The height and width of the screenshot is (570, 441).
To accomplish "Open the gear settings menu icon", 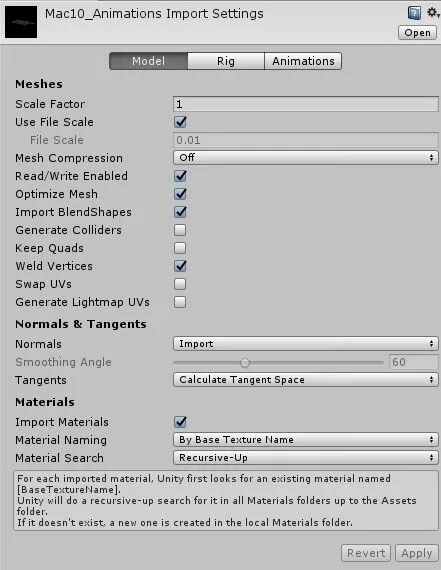I will pos(433,12).
